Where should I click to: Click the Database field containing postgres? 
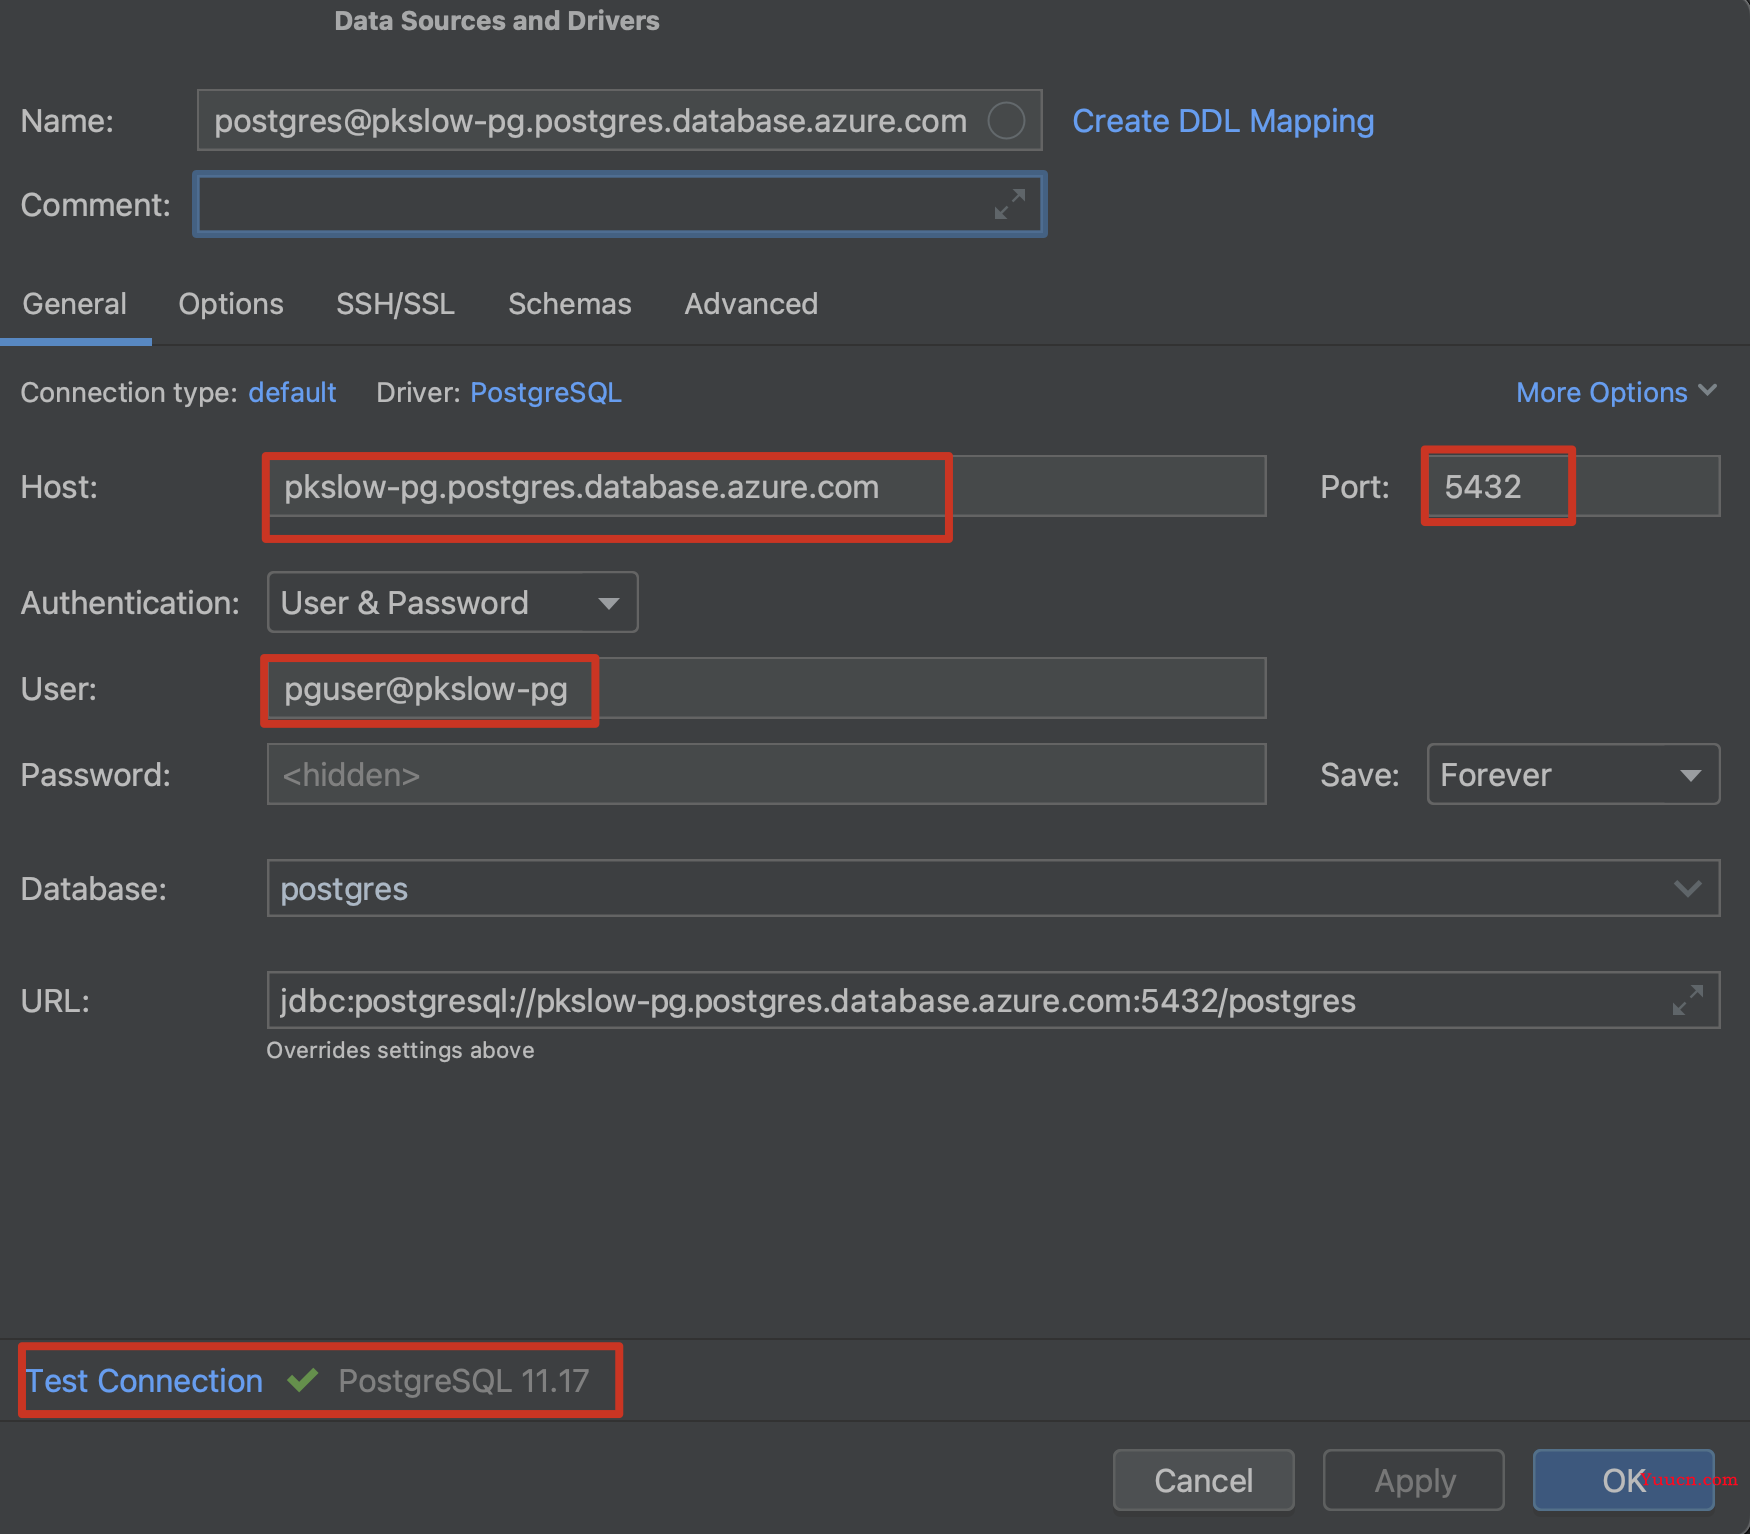pyautogui.click(x=993, y=888)
